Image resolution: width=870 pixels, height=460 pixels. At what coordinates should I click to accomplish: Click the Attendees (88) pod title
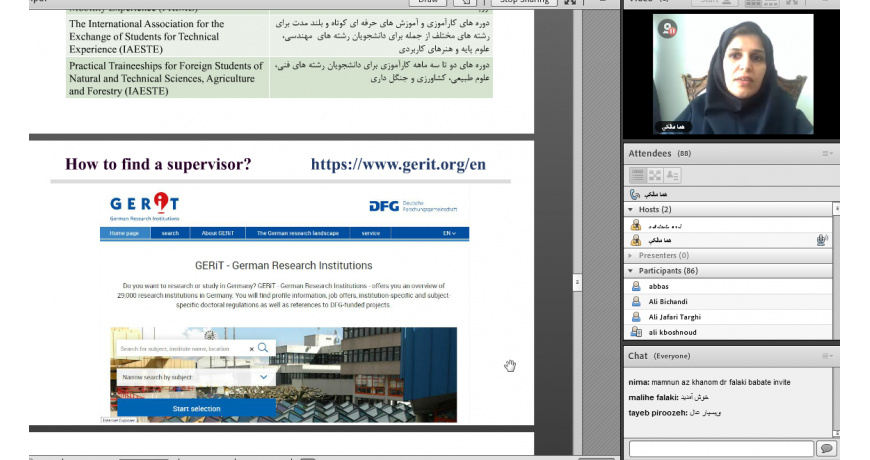659,154
